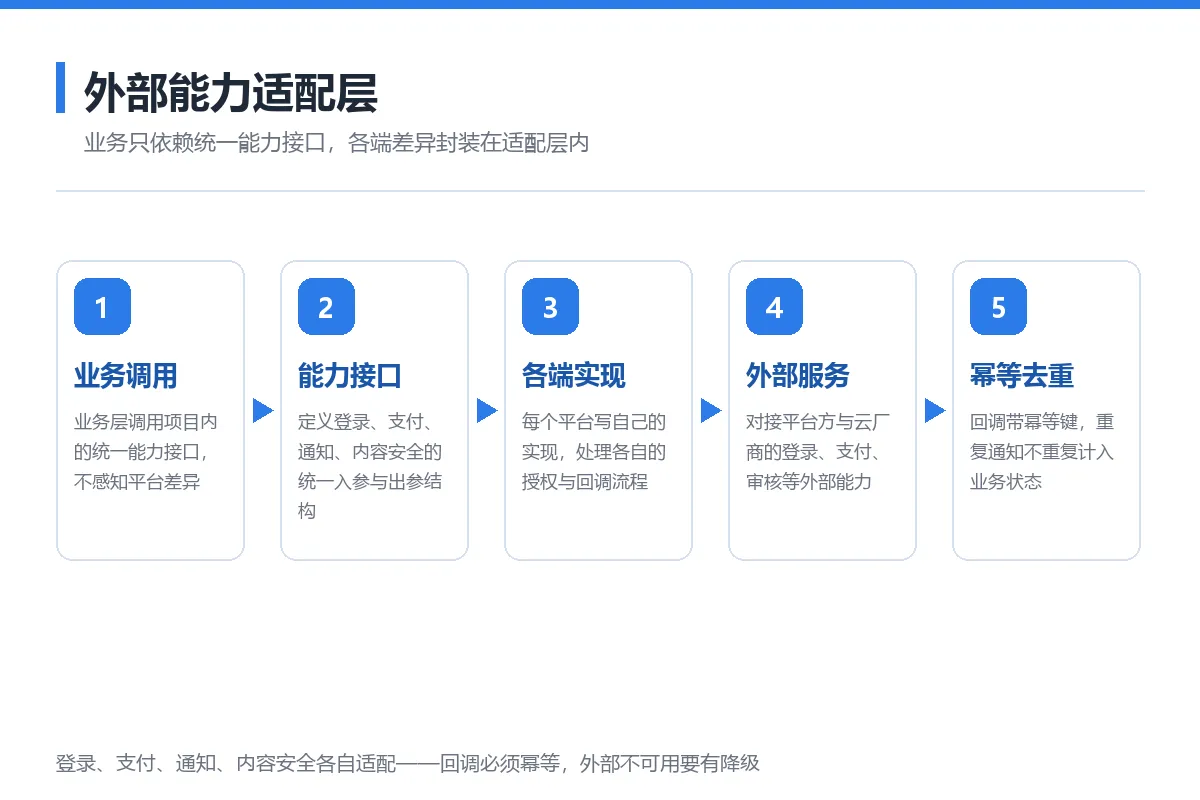The height and width of the screenshot is (800, 1200).
Task: Select the heading 业务调用
Action: [126, 376]
